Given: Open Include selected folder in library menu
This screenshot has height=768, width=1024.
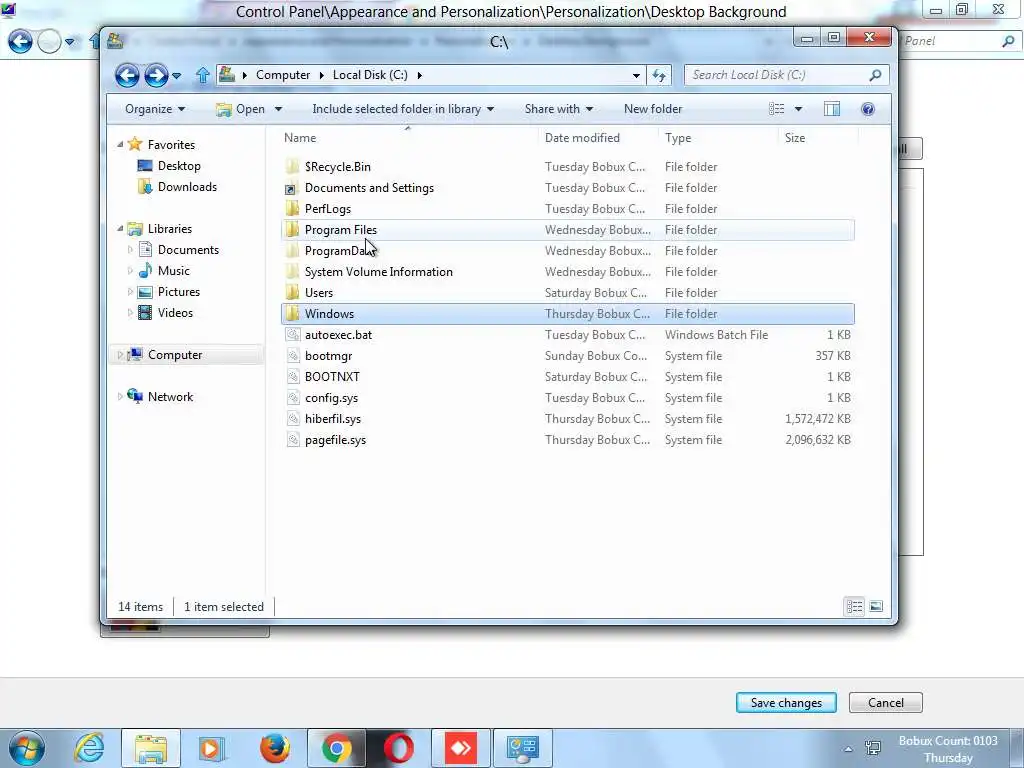Looking at the screenshot, I should click(403, 109).
